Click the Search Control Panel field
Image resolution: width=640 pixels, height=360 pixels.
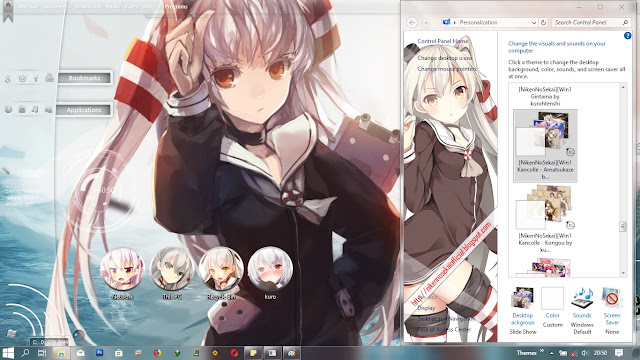click(x=590, y=22)
